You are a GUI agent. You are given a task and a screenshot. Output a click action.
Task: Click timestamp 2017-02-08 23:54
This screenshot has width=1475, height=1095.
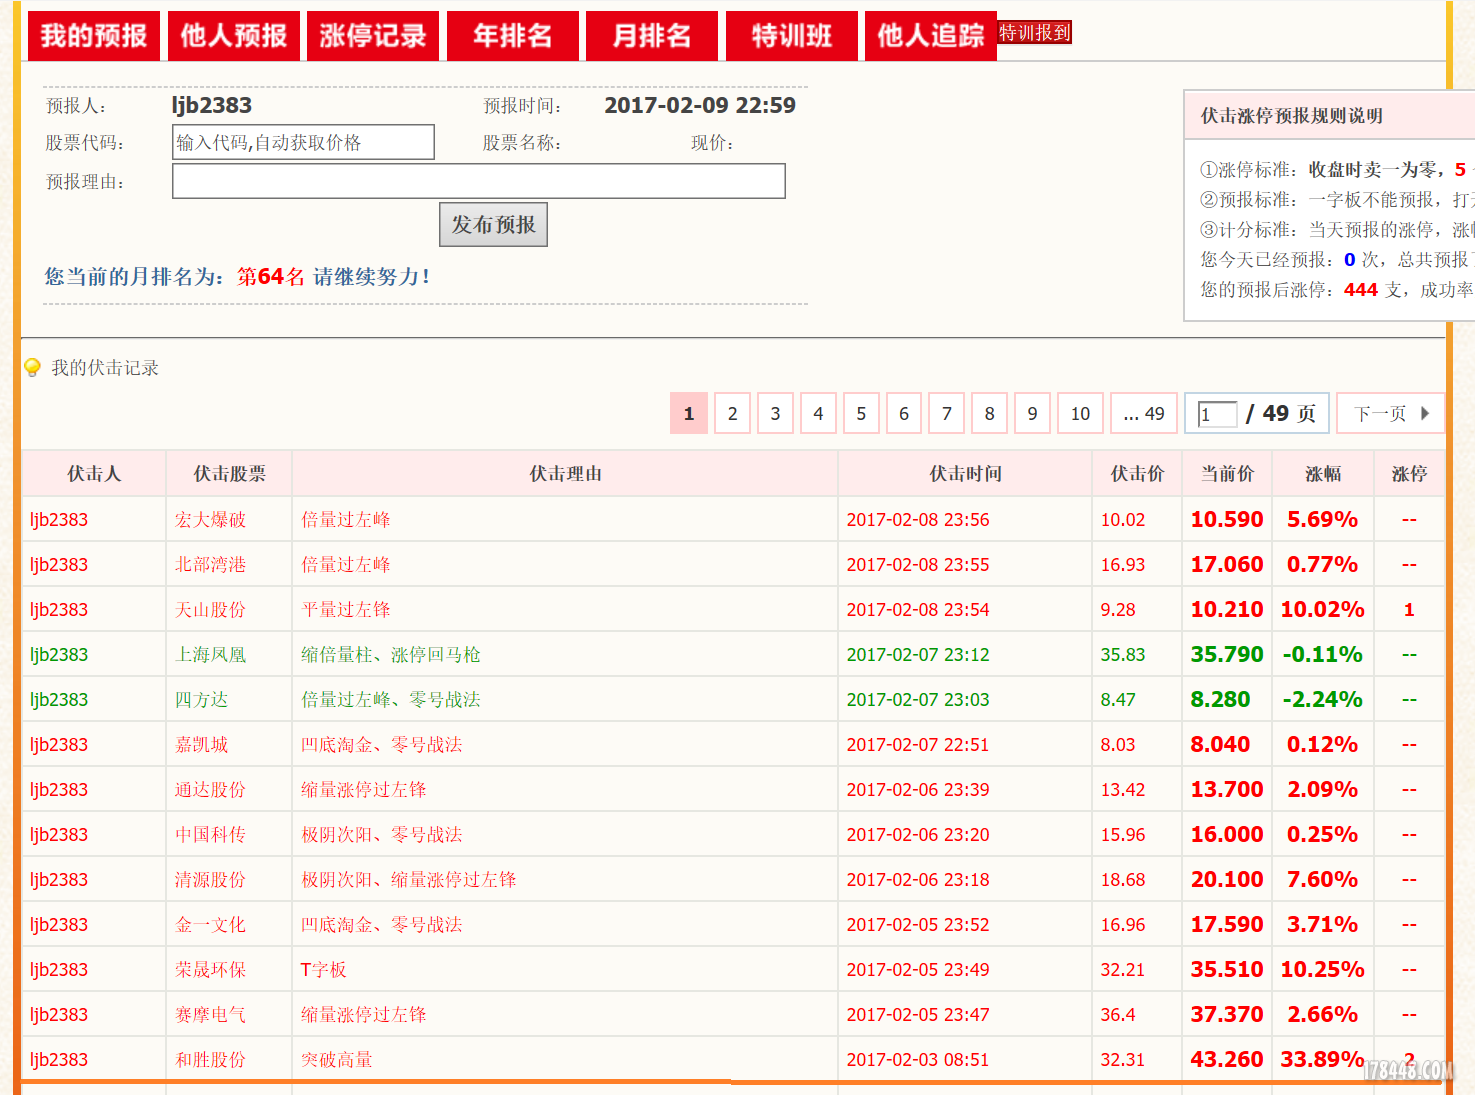pos(918,609)
